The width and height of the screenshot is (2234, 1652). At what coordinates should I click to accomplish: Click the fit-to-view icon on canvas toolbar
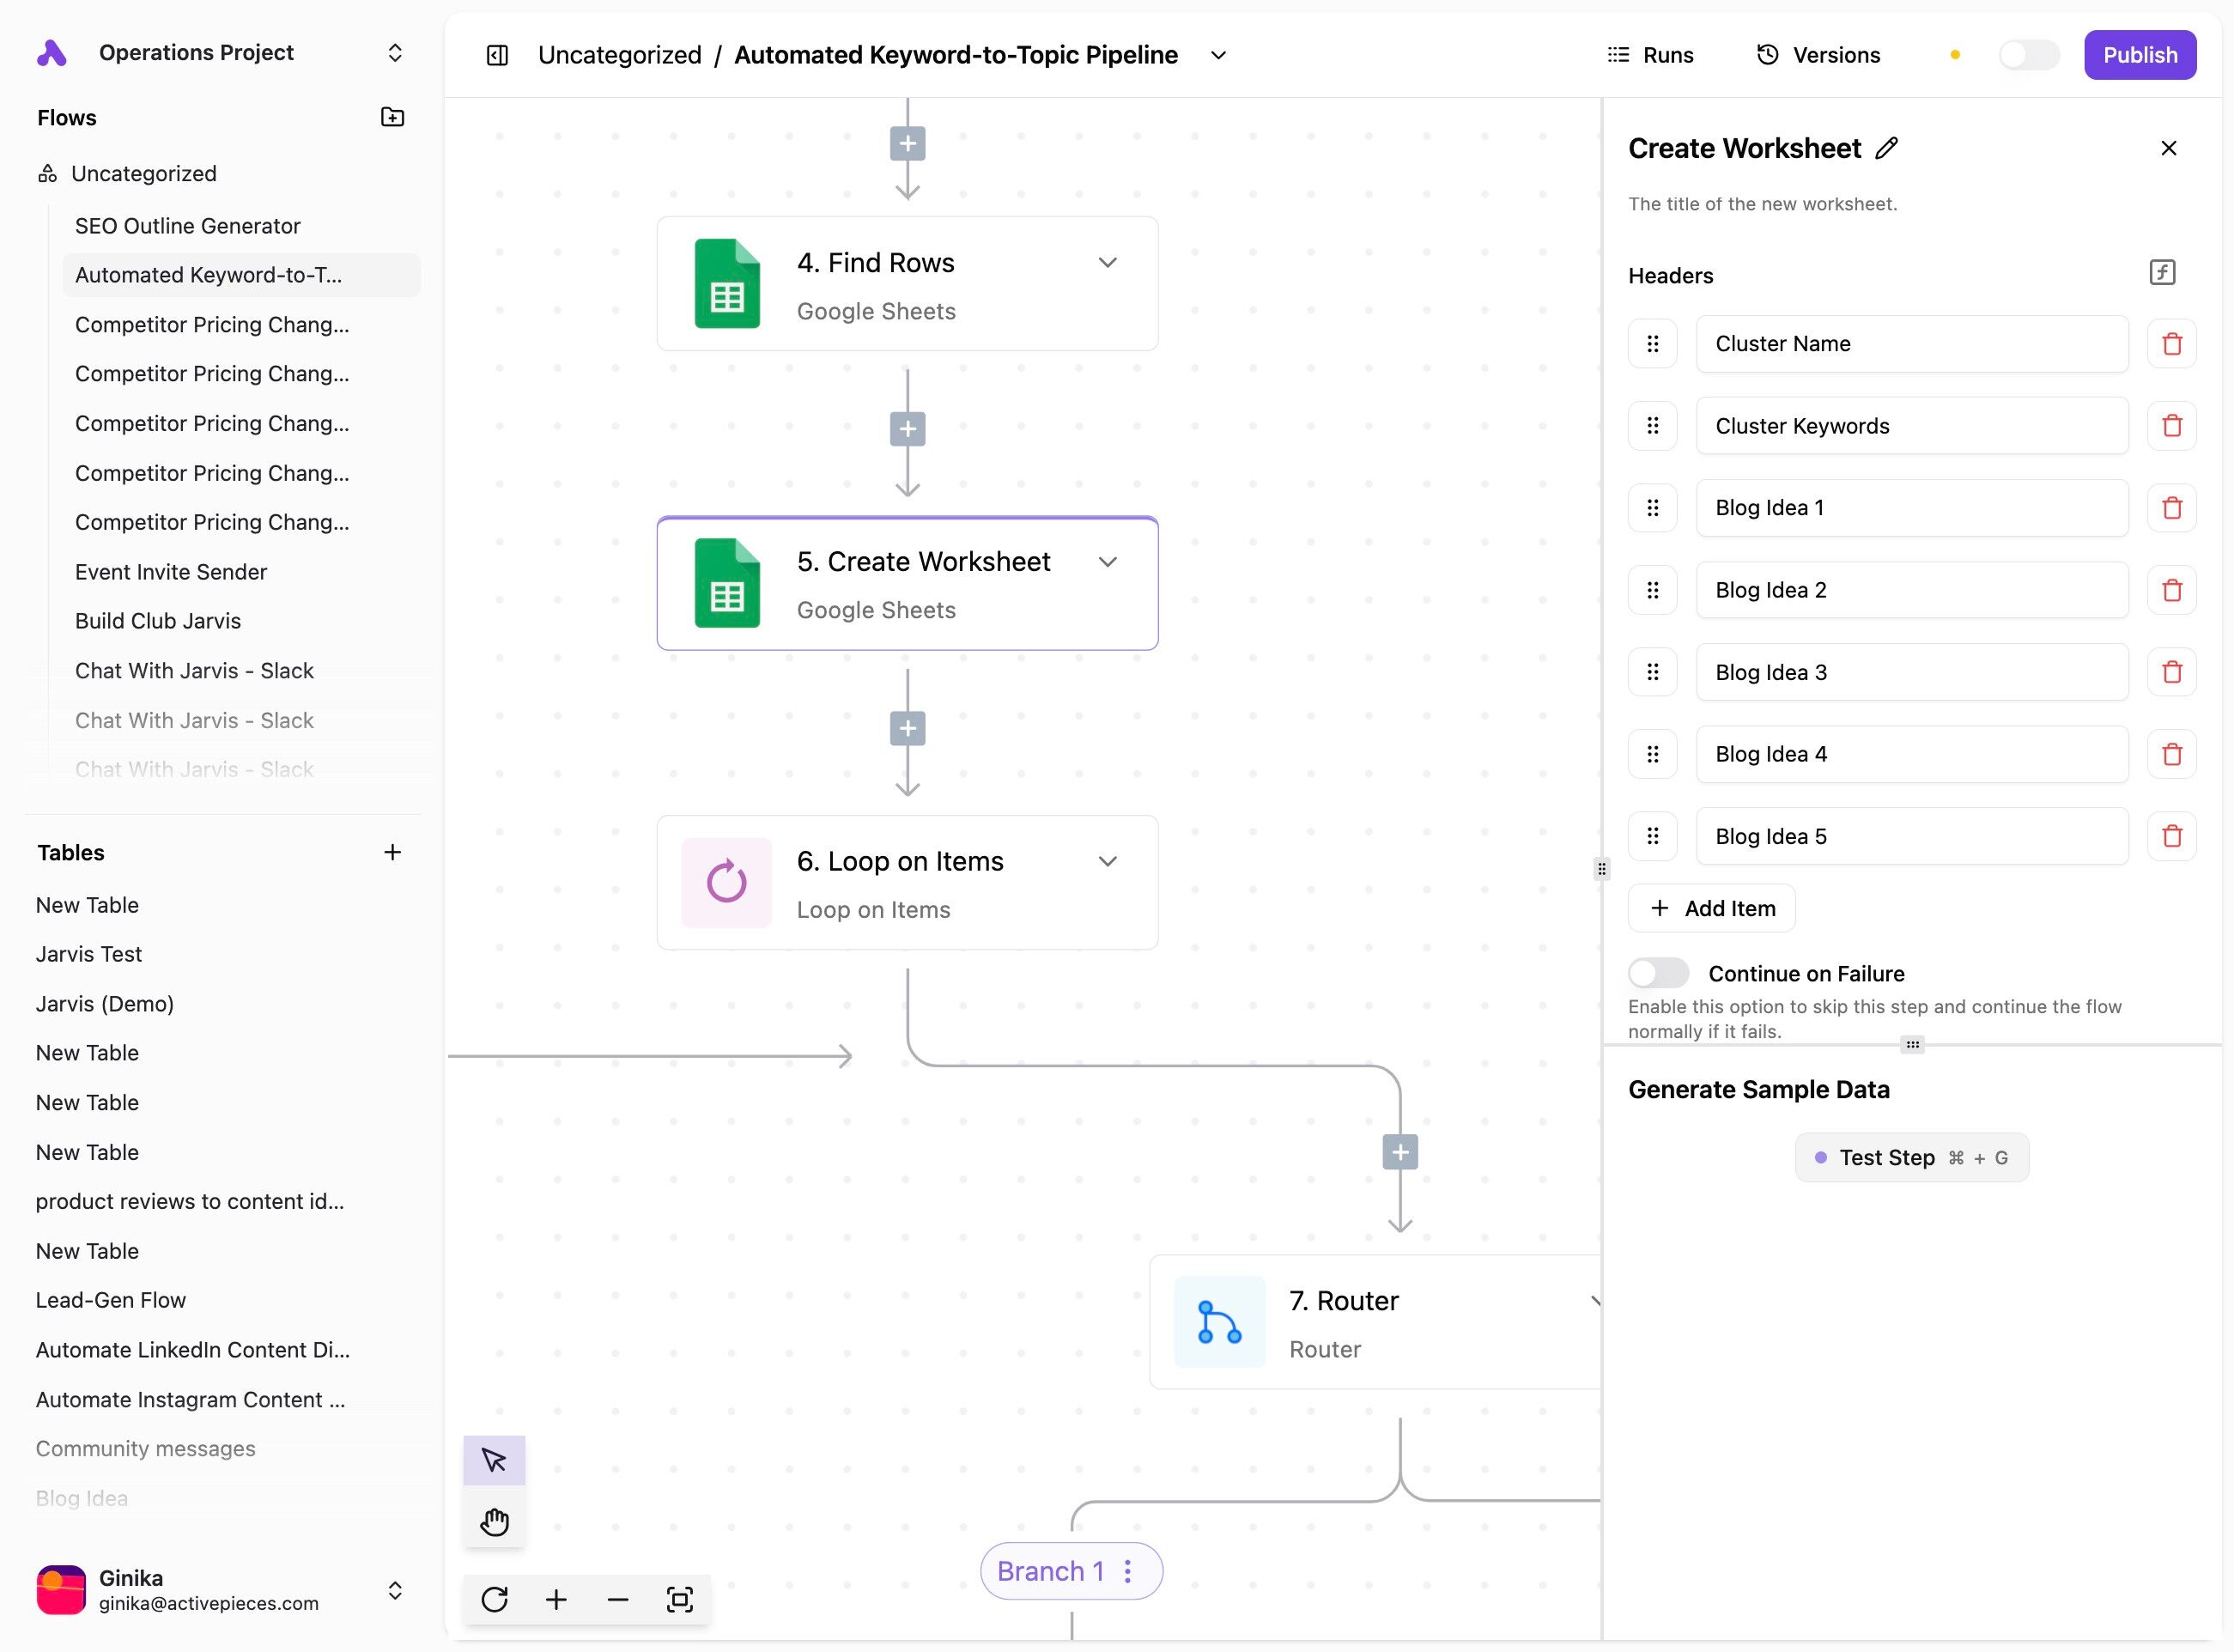(680, 1599)
